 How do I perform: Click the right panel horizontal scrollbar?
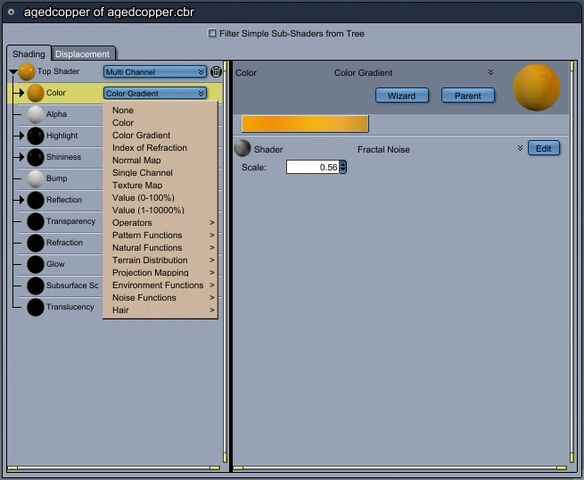400,468
